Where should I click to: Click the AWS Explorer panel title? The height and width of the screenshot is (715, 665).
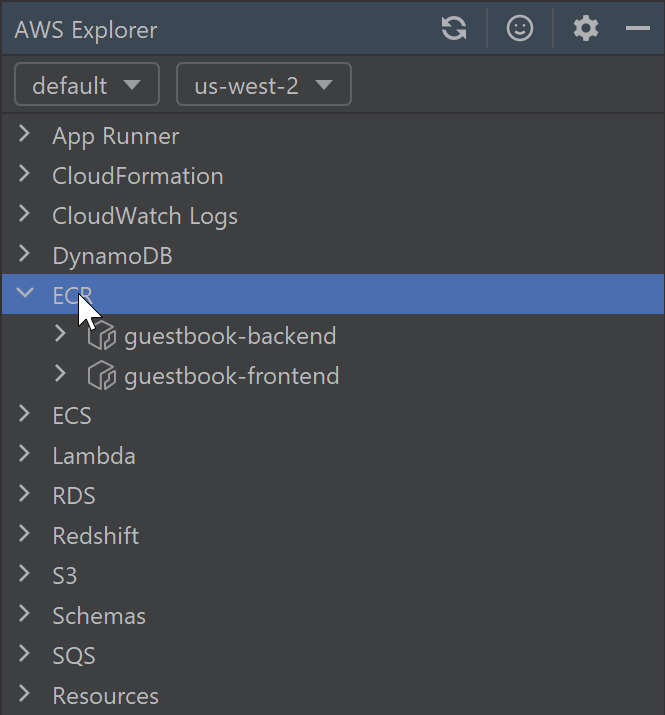pyautogui.click(x=85, y=29)
